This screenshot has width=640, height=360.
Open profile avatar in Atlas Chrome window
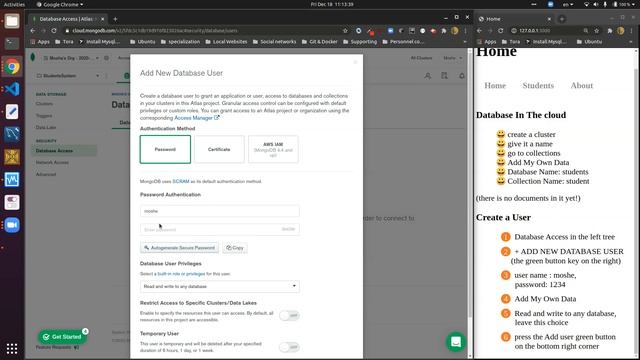[x=454, y=31]
